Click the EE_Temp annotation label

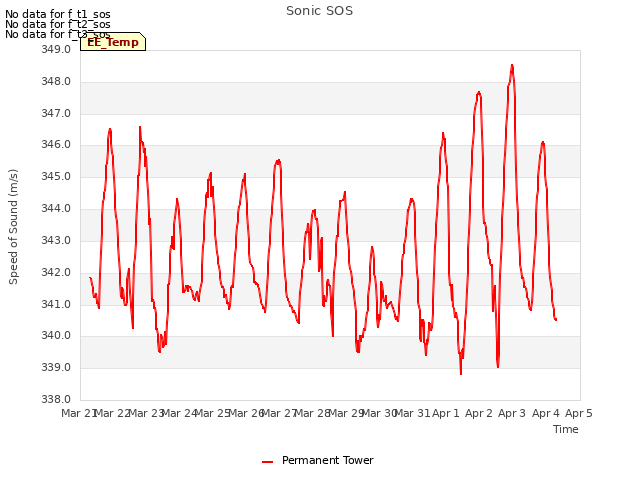[113, 42]
